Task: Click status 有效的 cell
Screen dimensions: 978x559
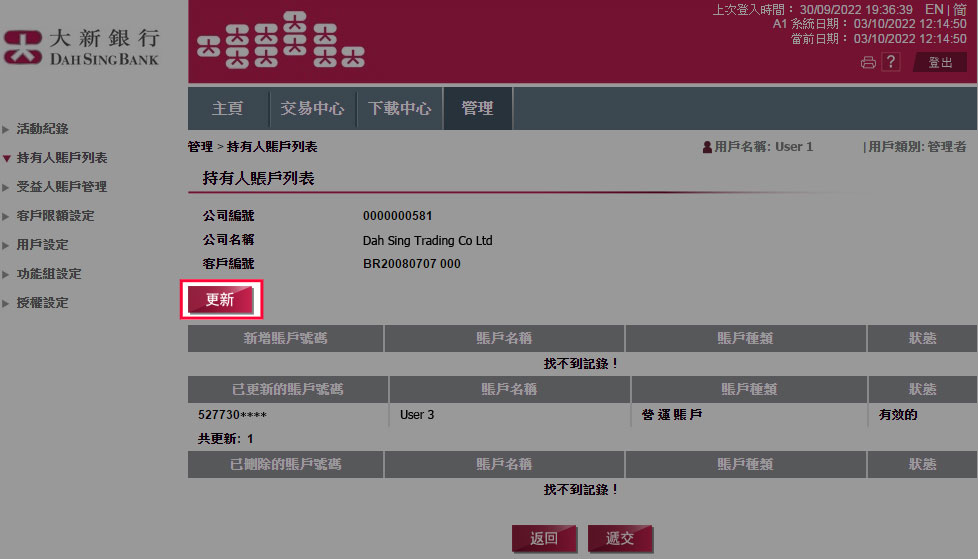Action: click(898, 415)
